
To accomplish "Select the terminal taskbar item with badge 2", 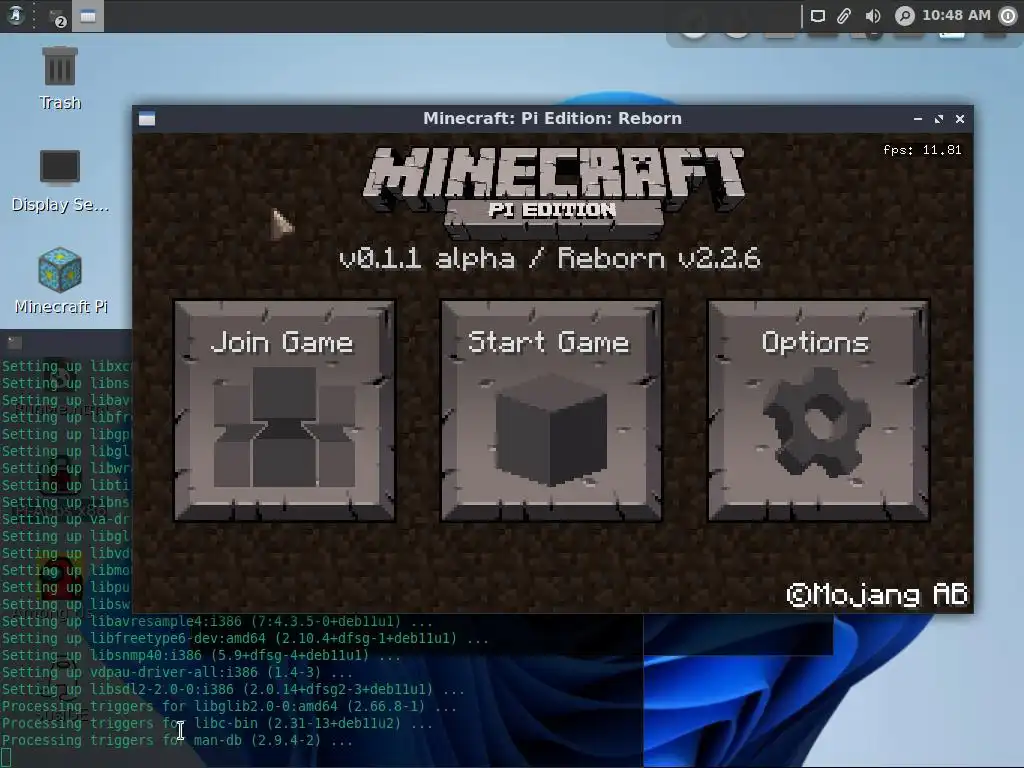I will 57,16.
